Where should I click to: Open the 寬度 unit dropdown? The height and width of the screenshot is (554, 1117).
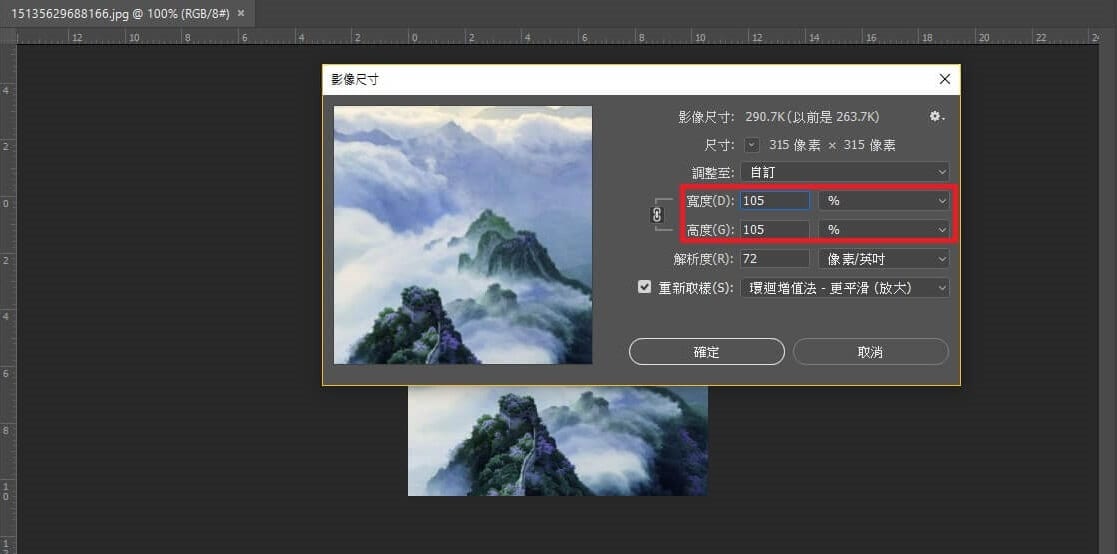[x=884, y=201]
